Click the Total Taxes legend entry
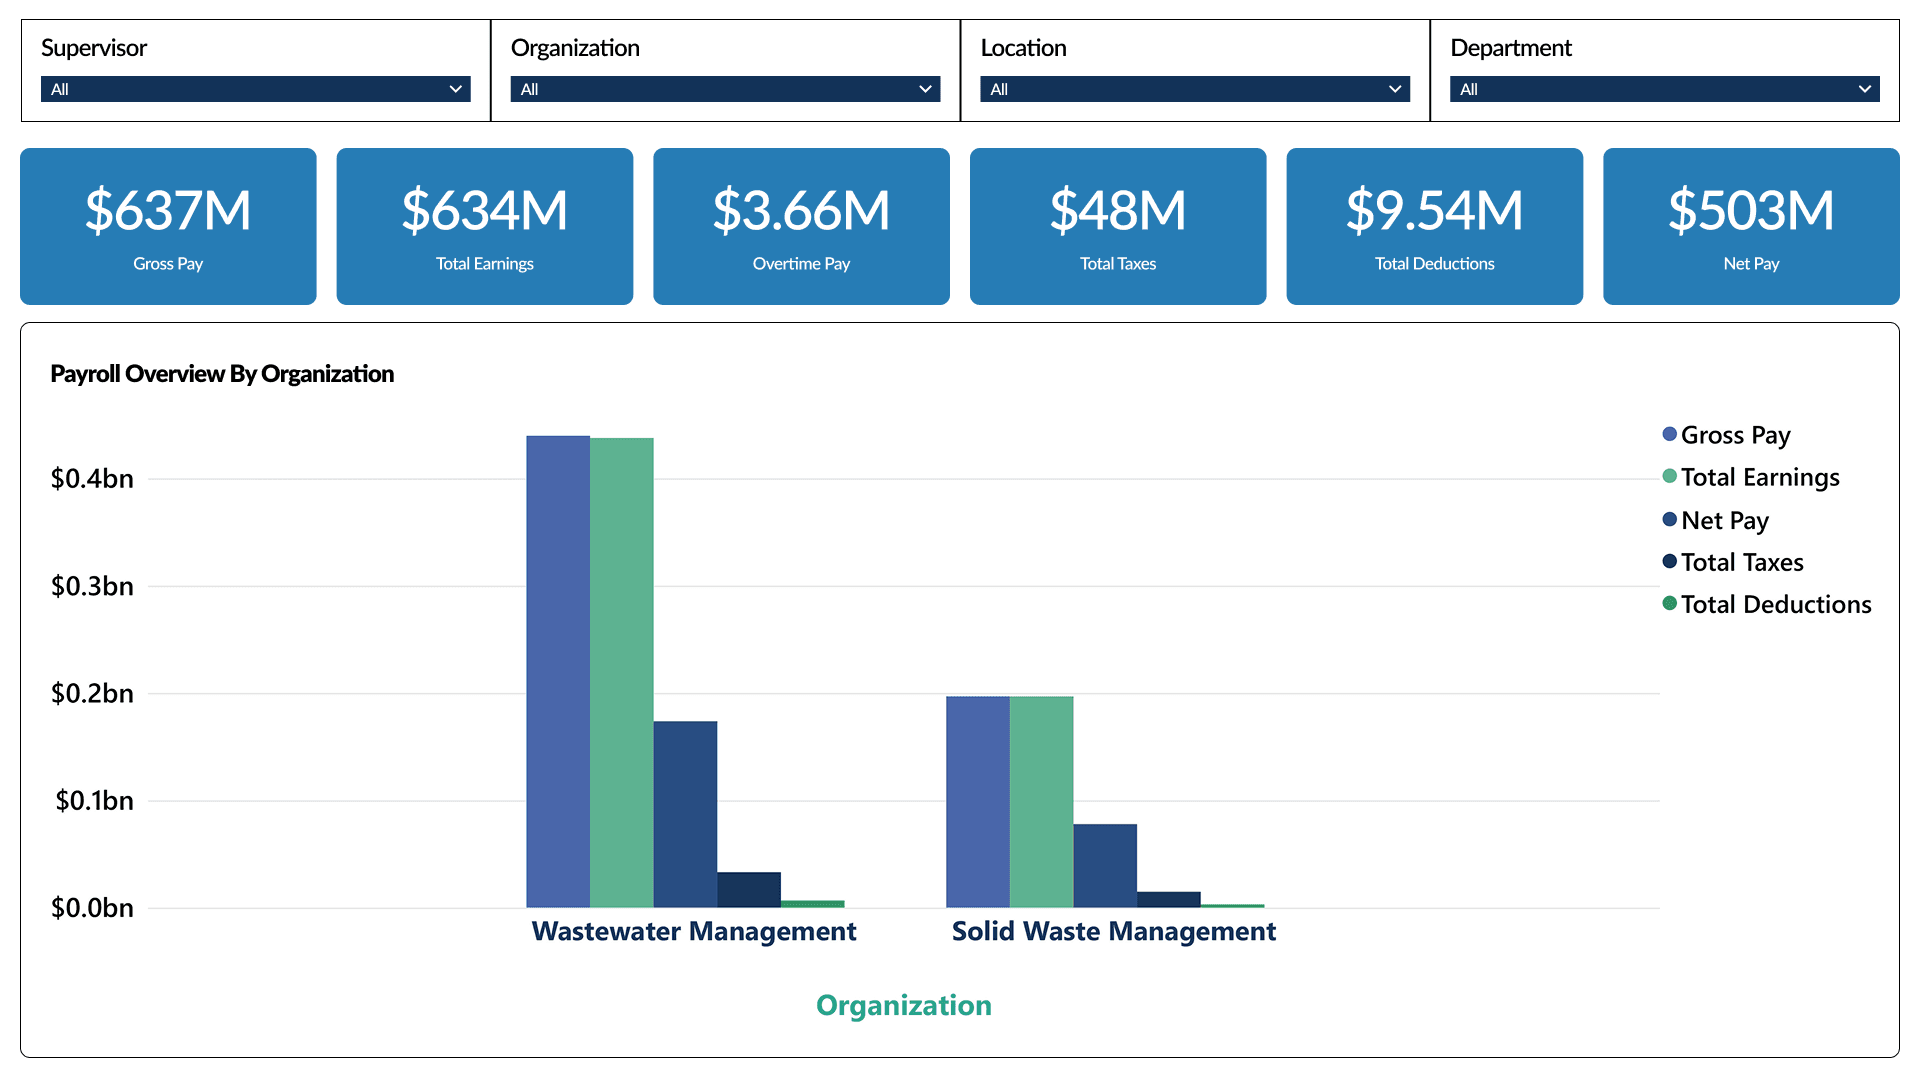Image resolution: width=1920 pixels, height=1080 pixels. pos(1741,562)
